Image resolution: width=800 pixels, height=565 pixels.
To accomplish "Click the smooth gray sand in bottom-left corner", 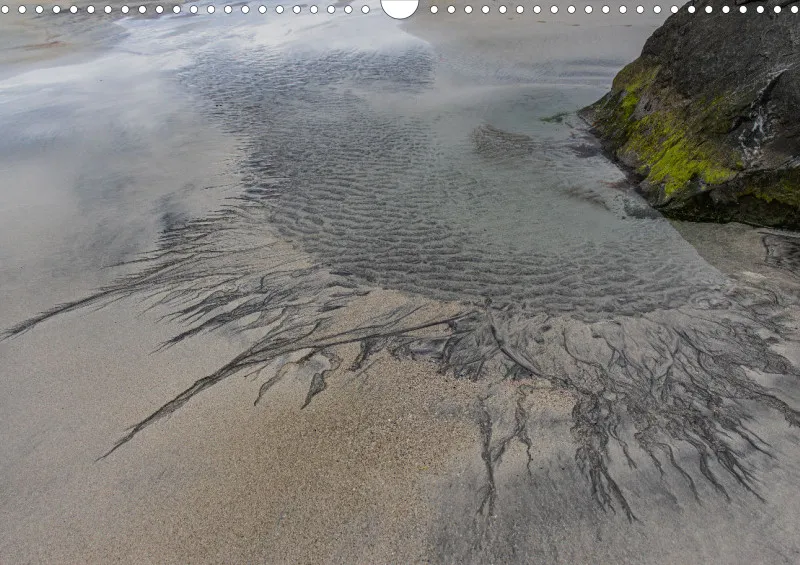I will pos(77,485).
